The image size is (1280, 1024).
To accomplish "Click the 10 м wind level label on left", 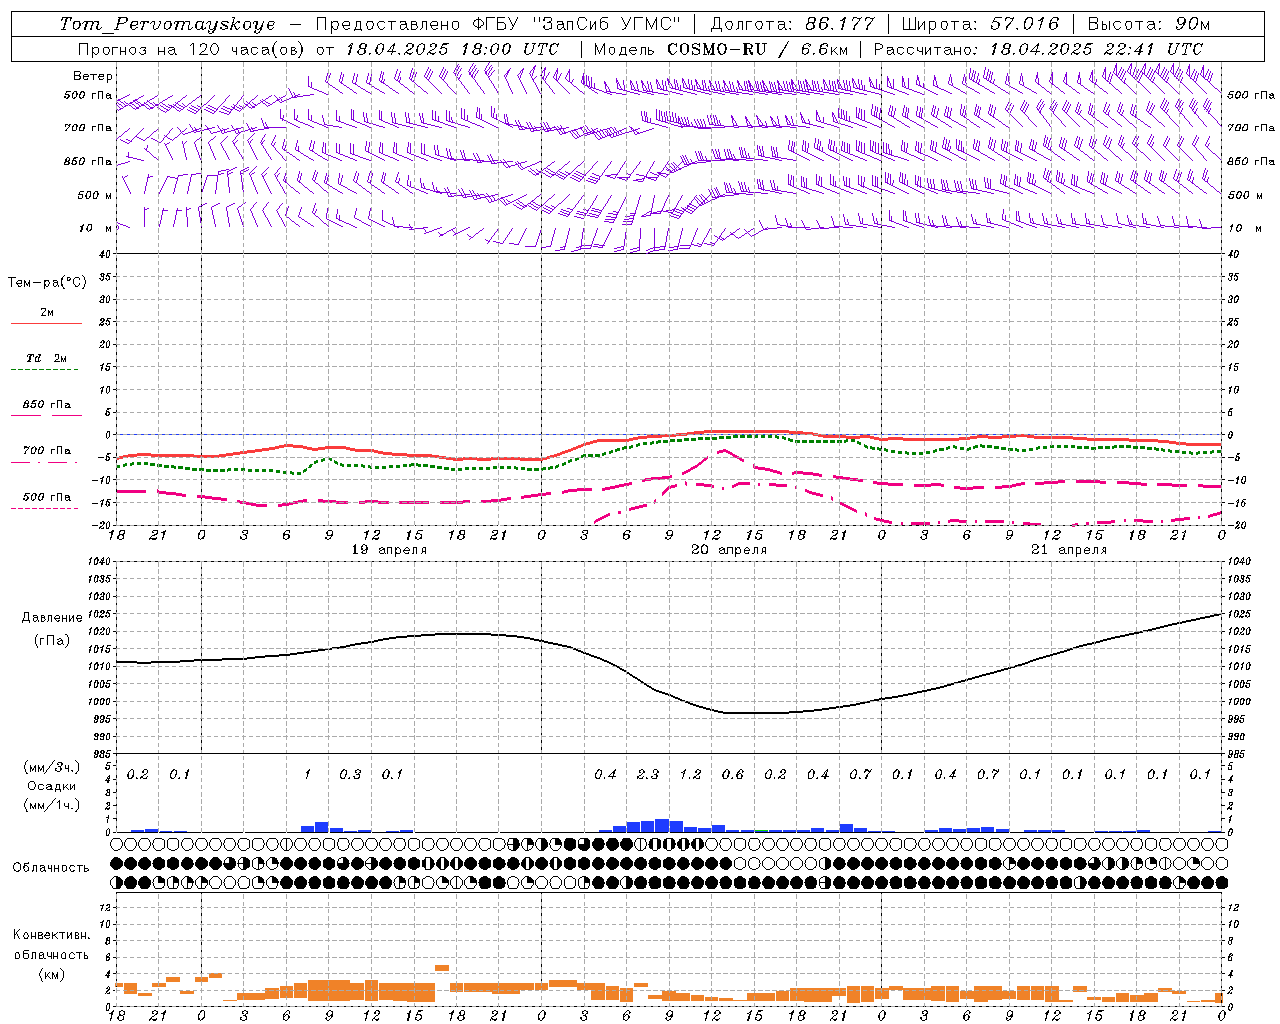I will pyautogui.click(x=96, y=228).
